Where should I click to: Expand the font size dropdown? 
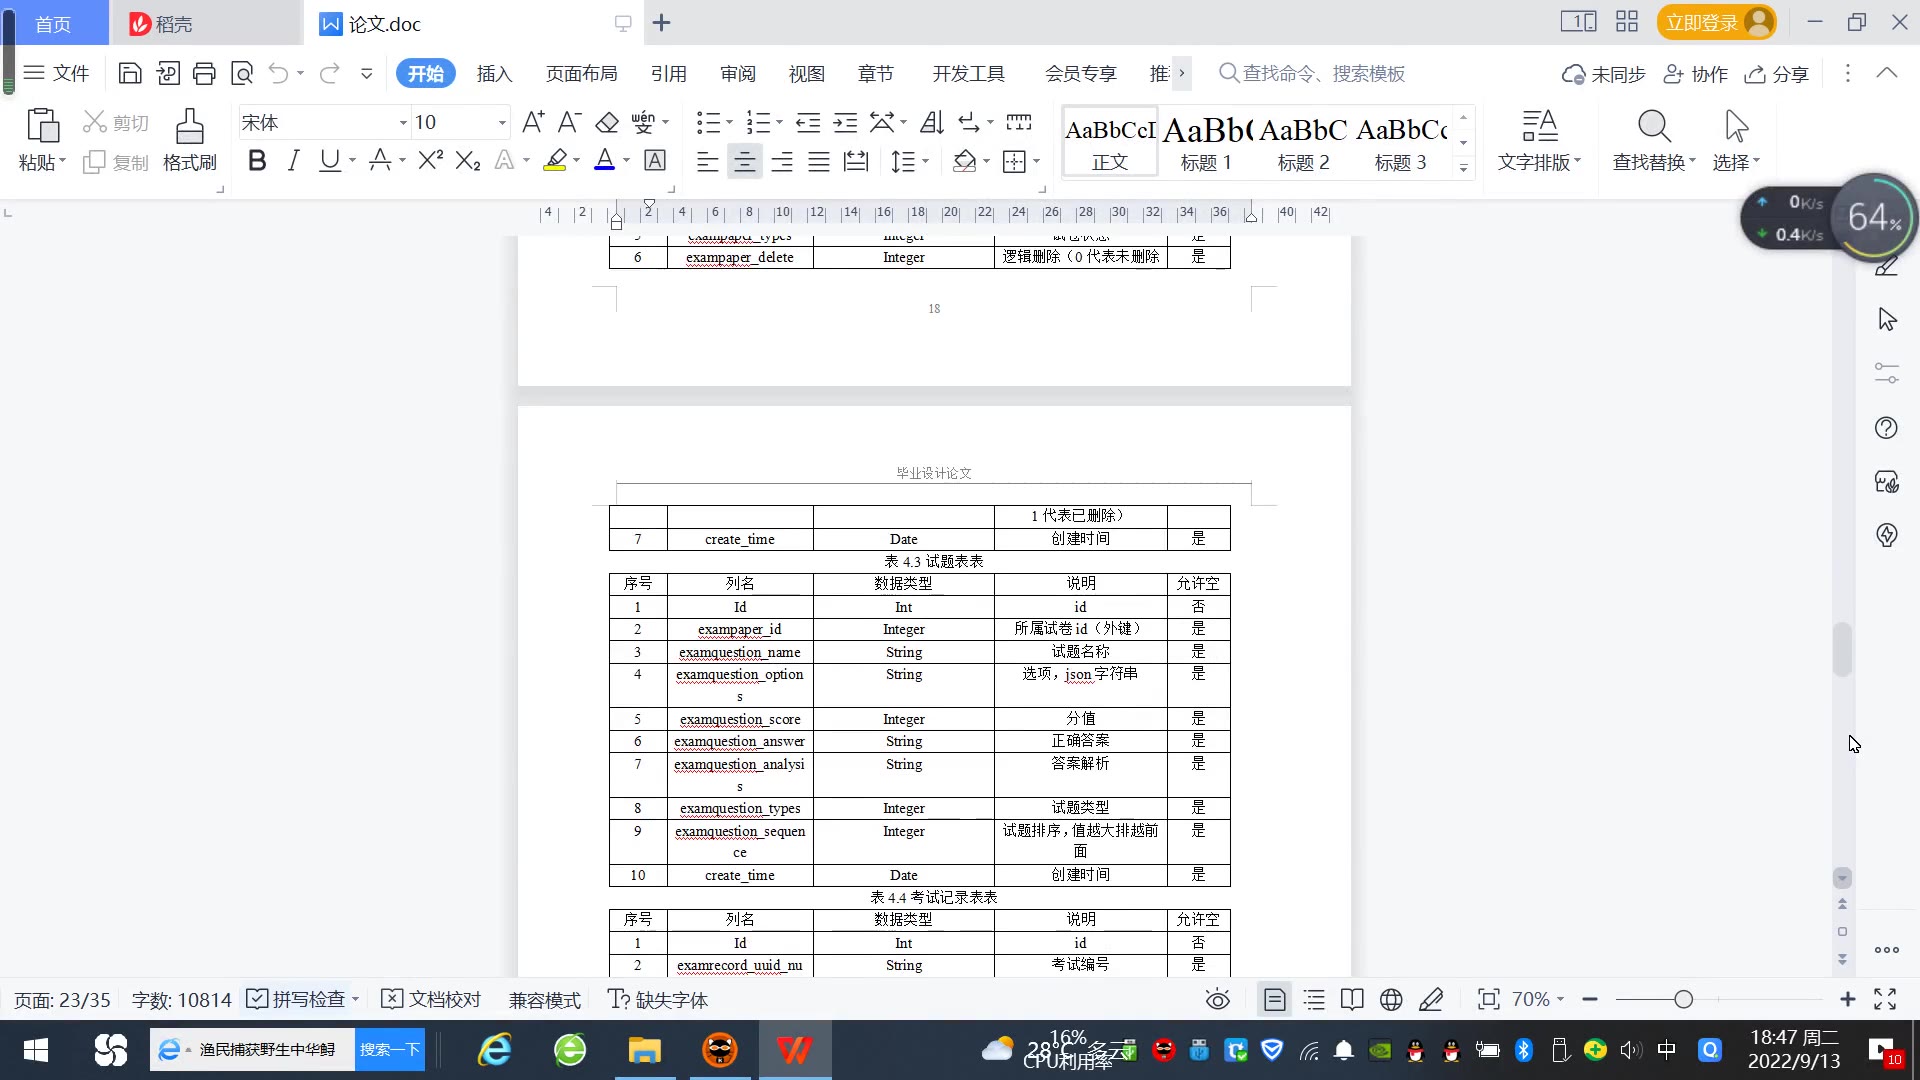502,123
